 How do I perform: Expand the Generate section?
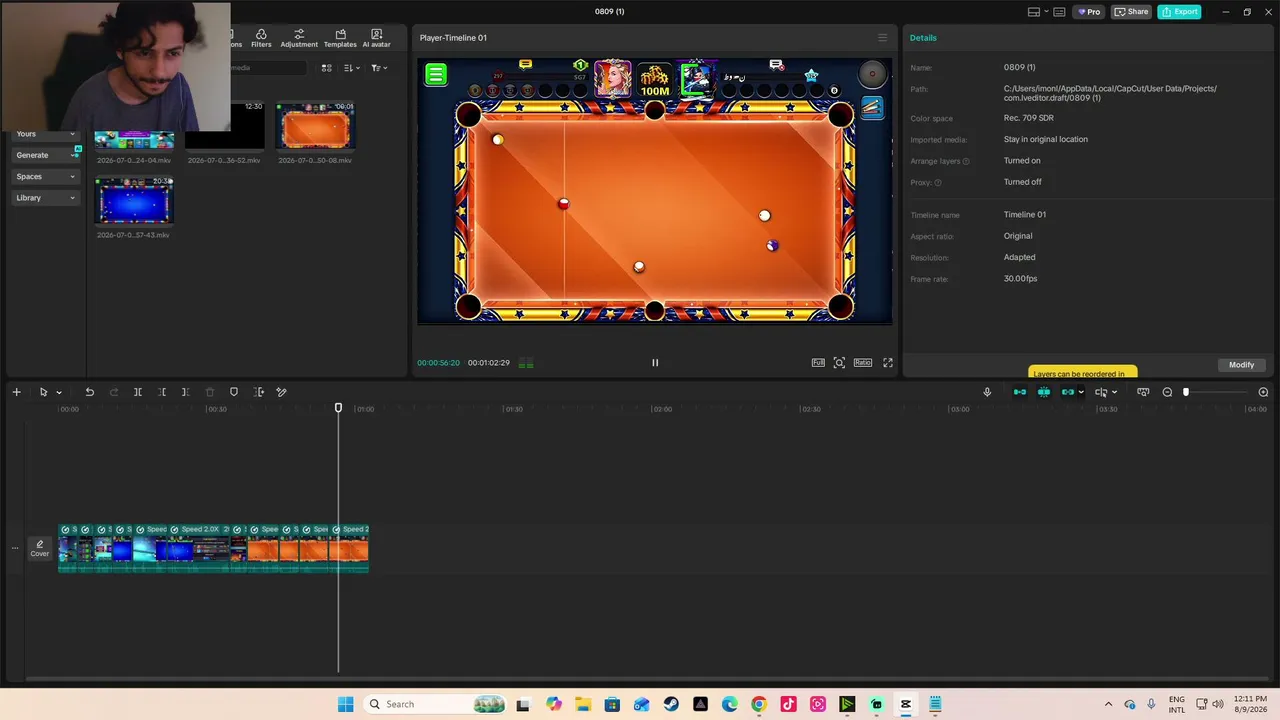pos(46,155)
